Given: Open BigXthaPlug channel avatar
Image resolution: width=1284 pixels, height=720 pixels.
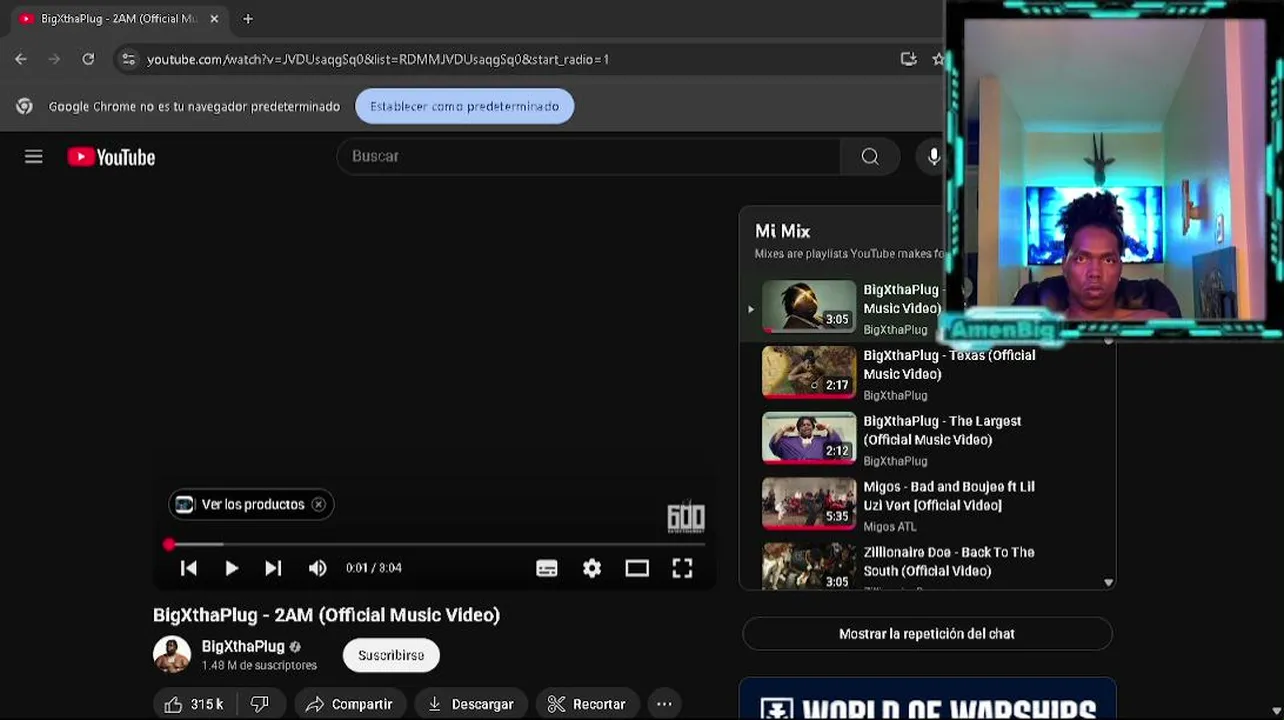Looking at the screenshot, I should coord(172,654).
